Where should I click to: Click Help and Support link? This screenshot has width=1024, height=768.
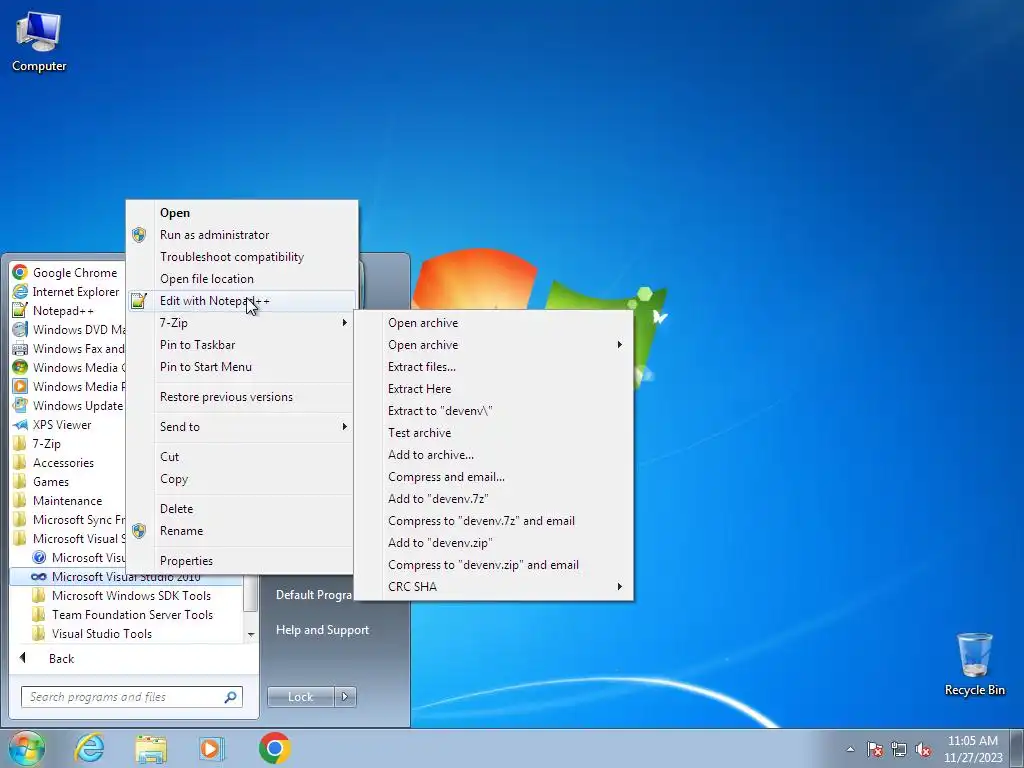(x=322, y=630)
